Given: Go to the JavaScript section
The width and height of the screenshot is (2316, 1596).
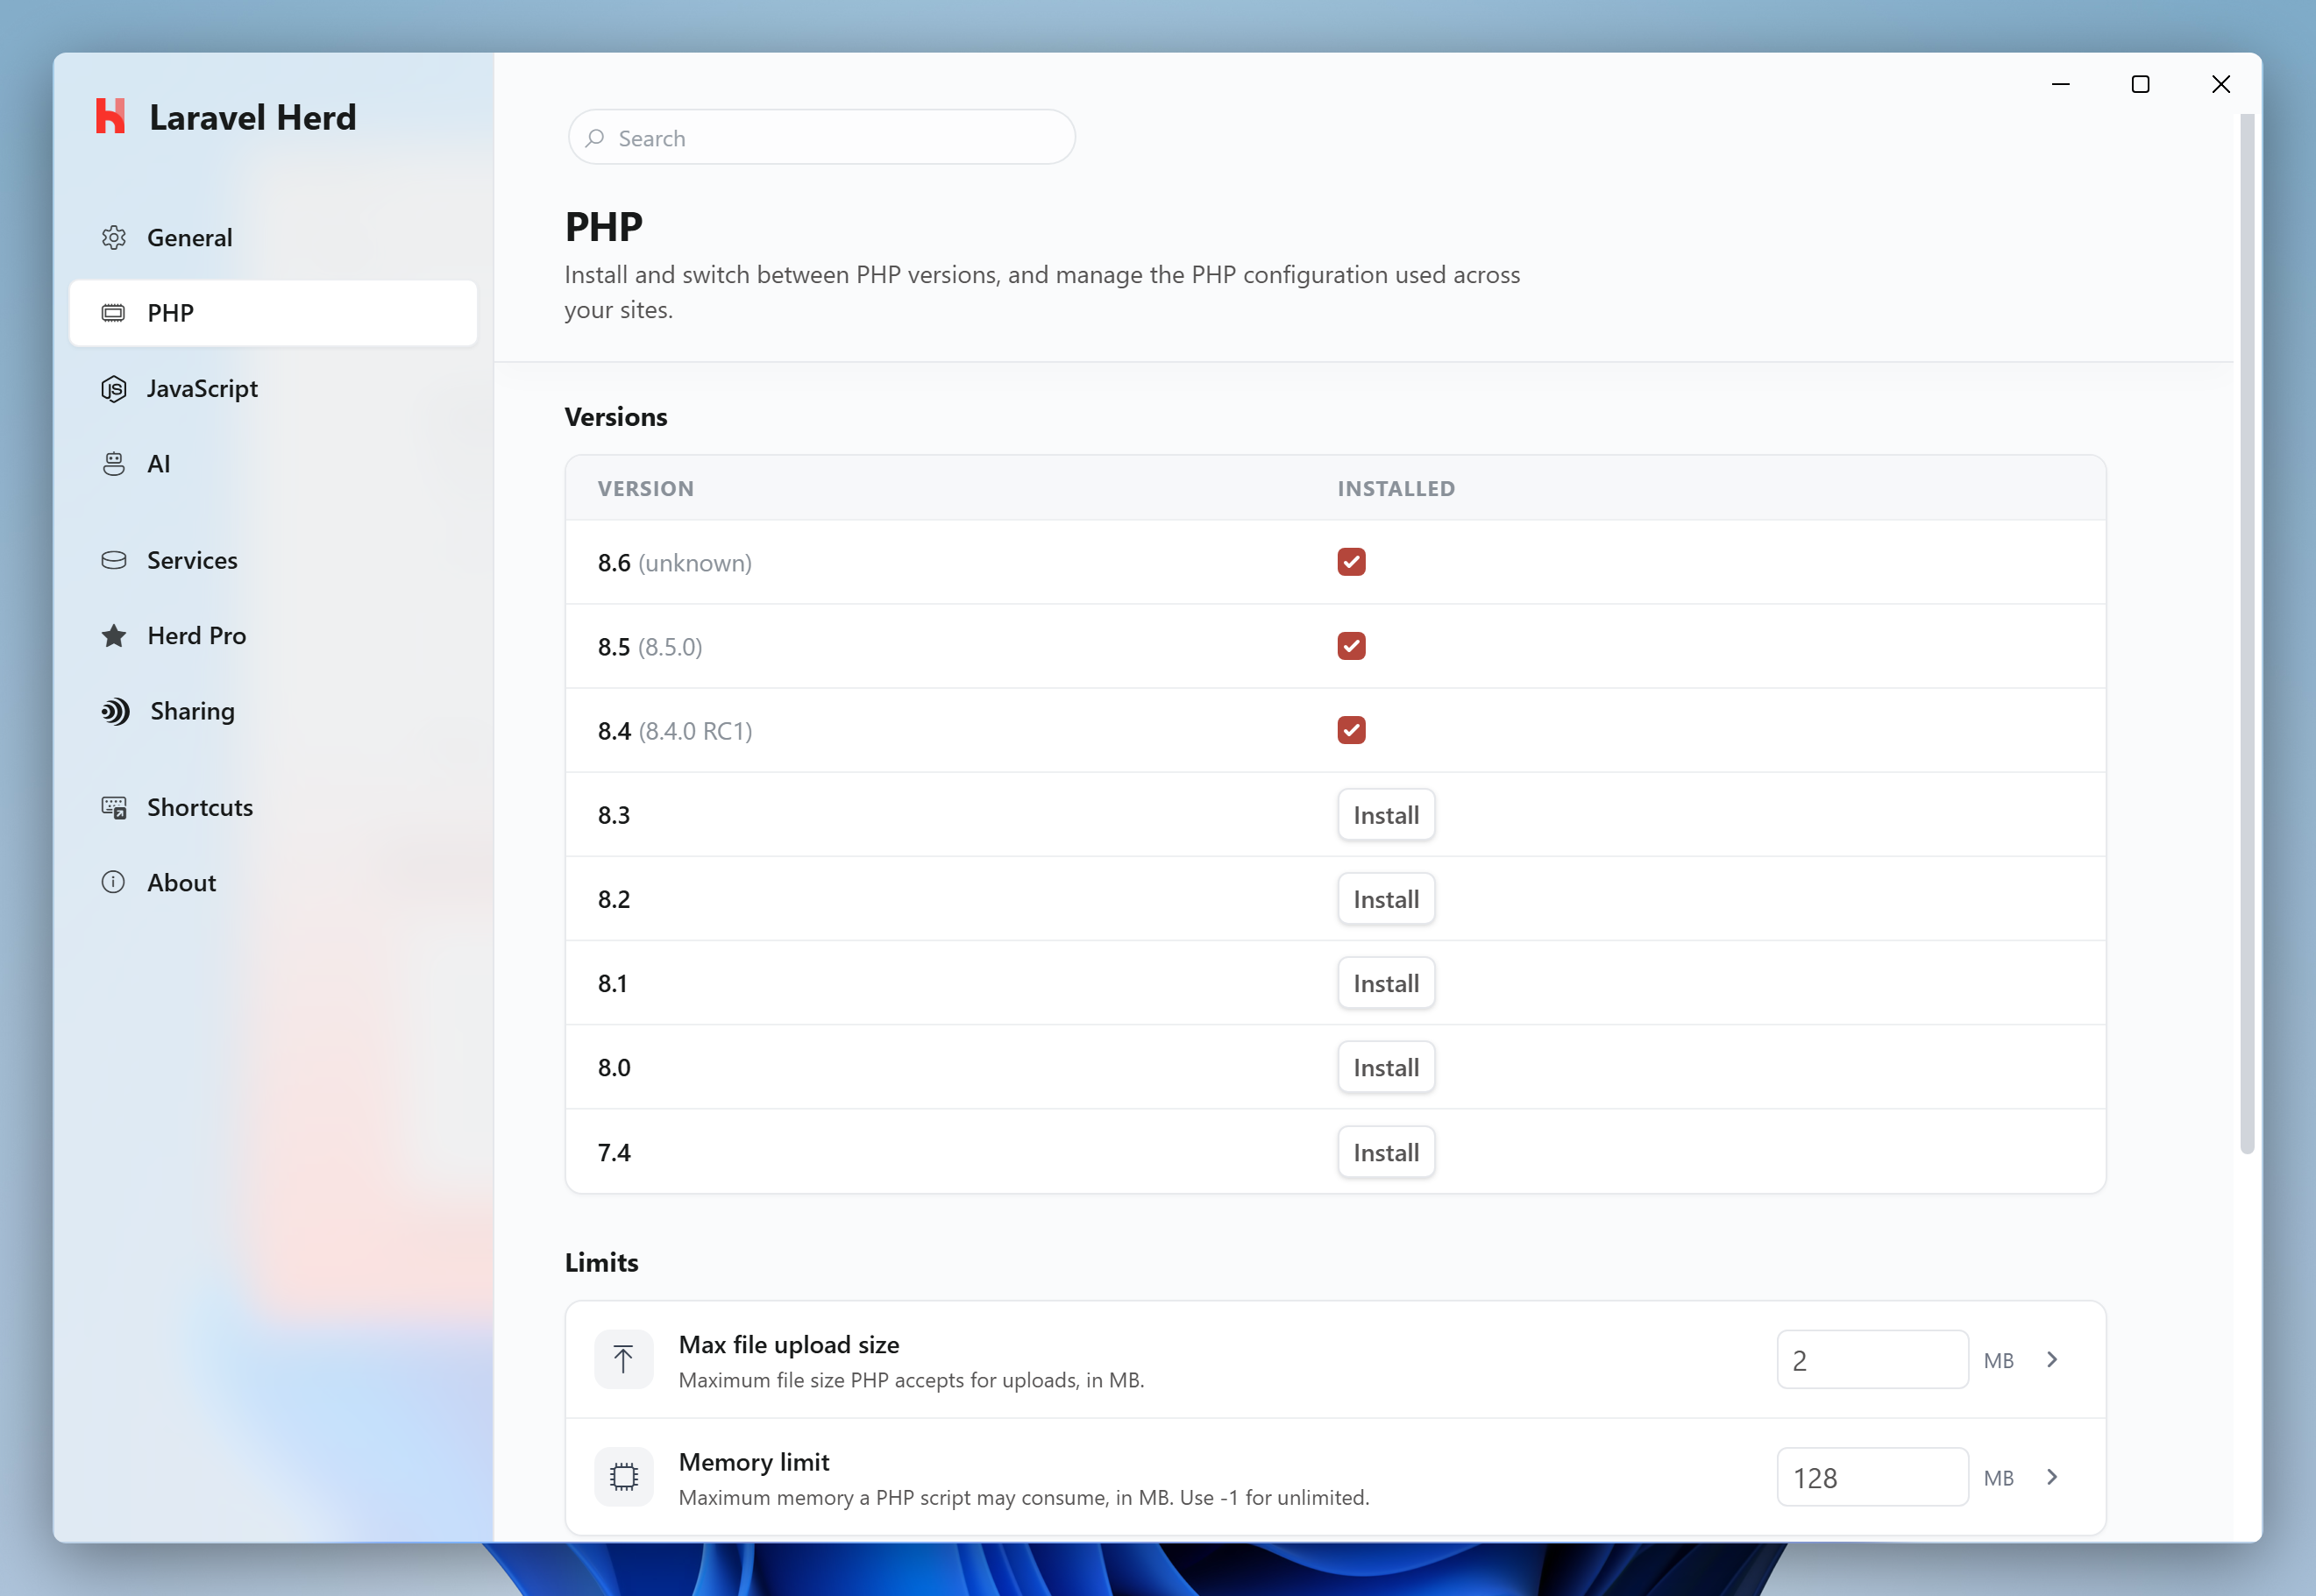Looking at the screenshot, I should tap(273, 388).
